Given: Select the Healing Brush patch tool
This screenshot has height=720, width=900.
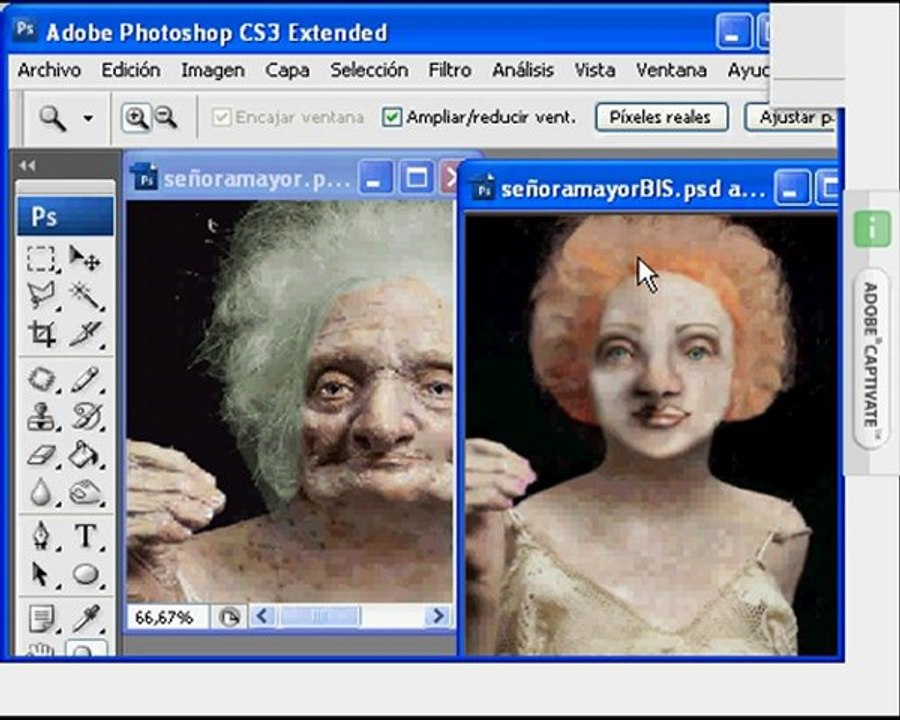Looking at the screenshot, I should pyautogui.click(x=41, y=380).
